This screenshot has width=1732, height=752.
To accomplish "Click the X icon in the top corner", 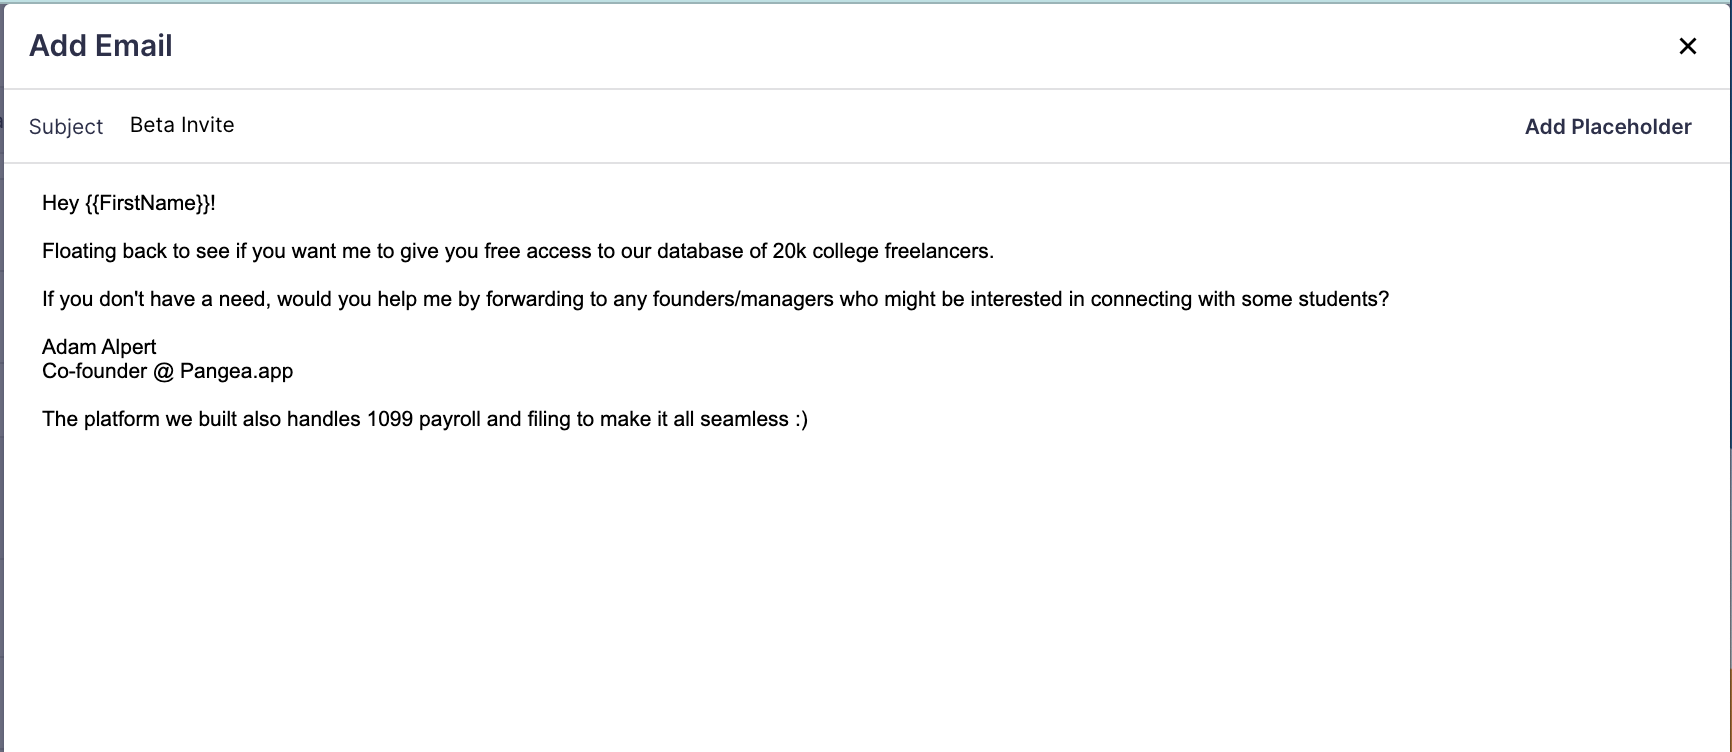I will tap(1688, 46).
